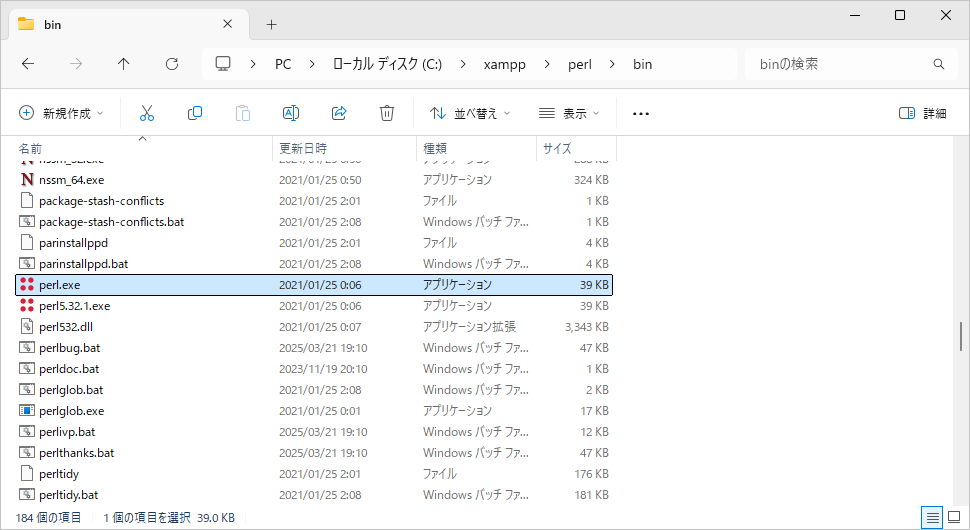Switch to details list view icon in status bar
This screenshot has height=530, width=970.
click(x=932, y=517)
